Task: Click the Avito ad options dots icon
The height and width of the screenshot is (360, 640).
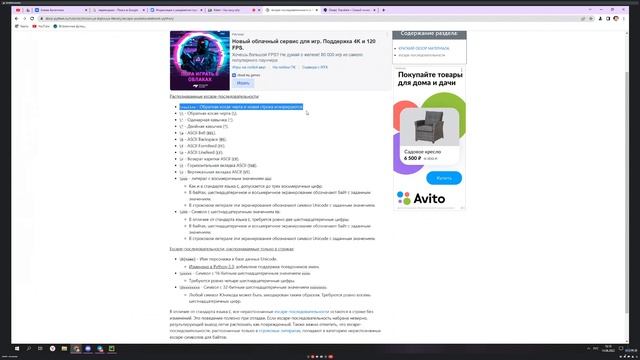Action: (462, 70)
